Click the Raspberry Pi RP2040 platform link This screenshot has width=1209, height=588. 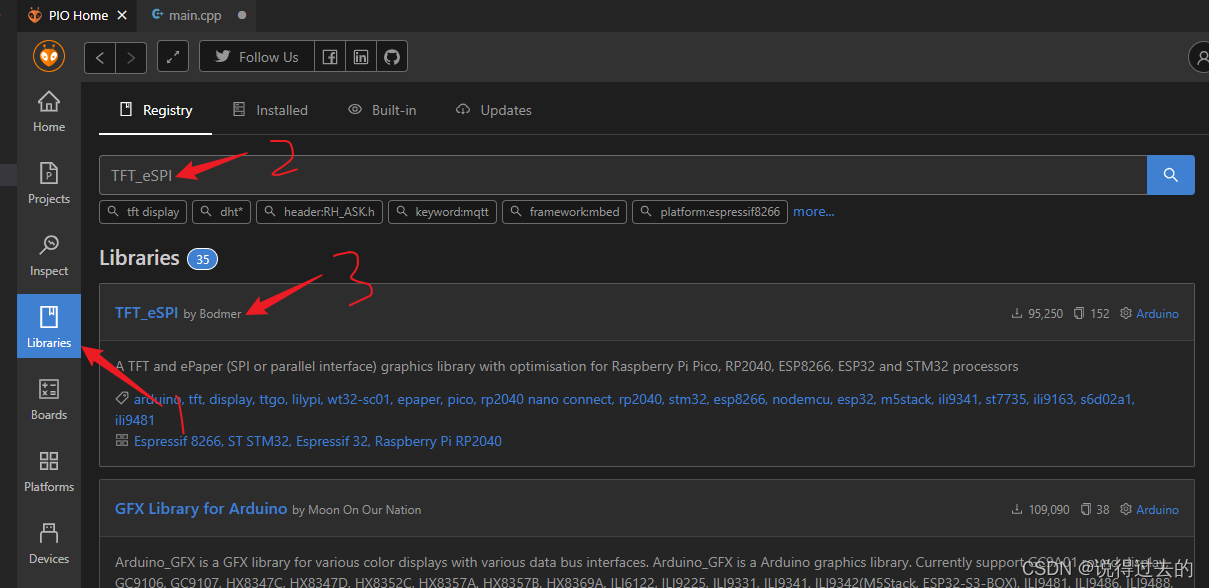pos(438,441)
